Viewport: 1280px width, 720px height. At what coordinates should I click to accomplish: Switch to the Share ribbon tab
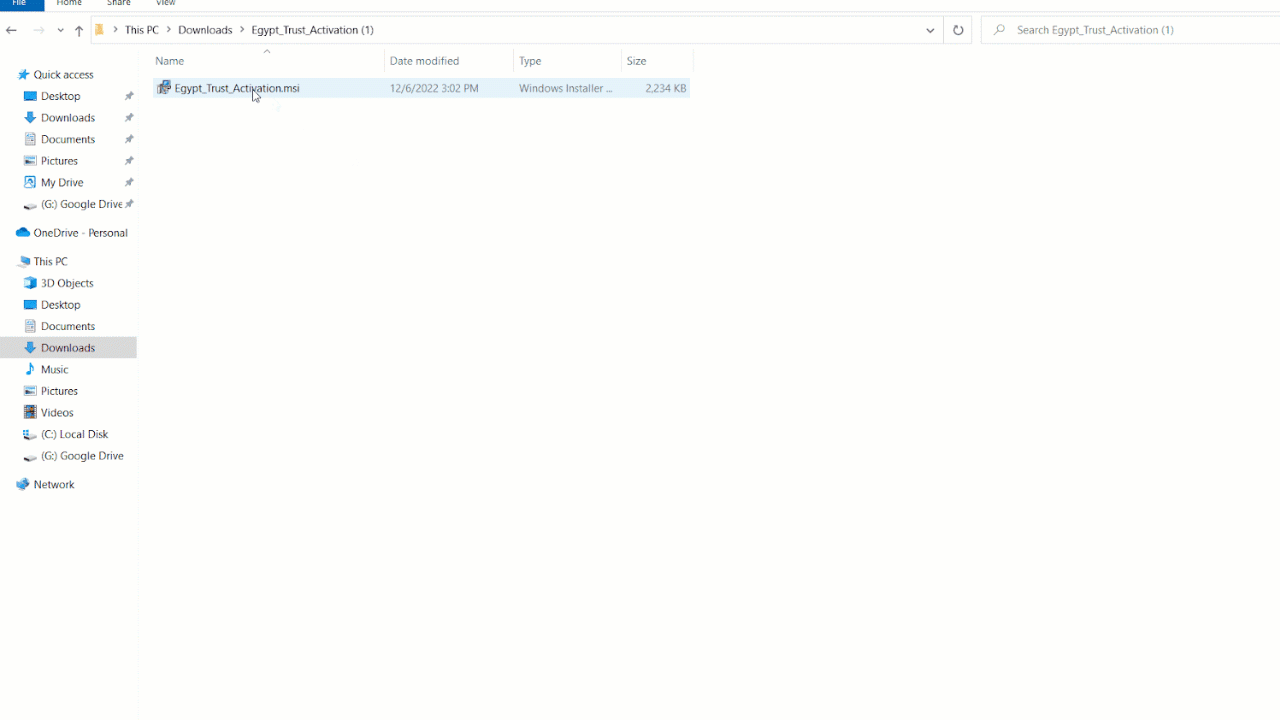coord(119,4)
